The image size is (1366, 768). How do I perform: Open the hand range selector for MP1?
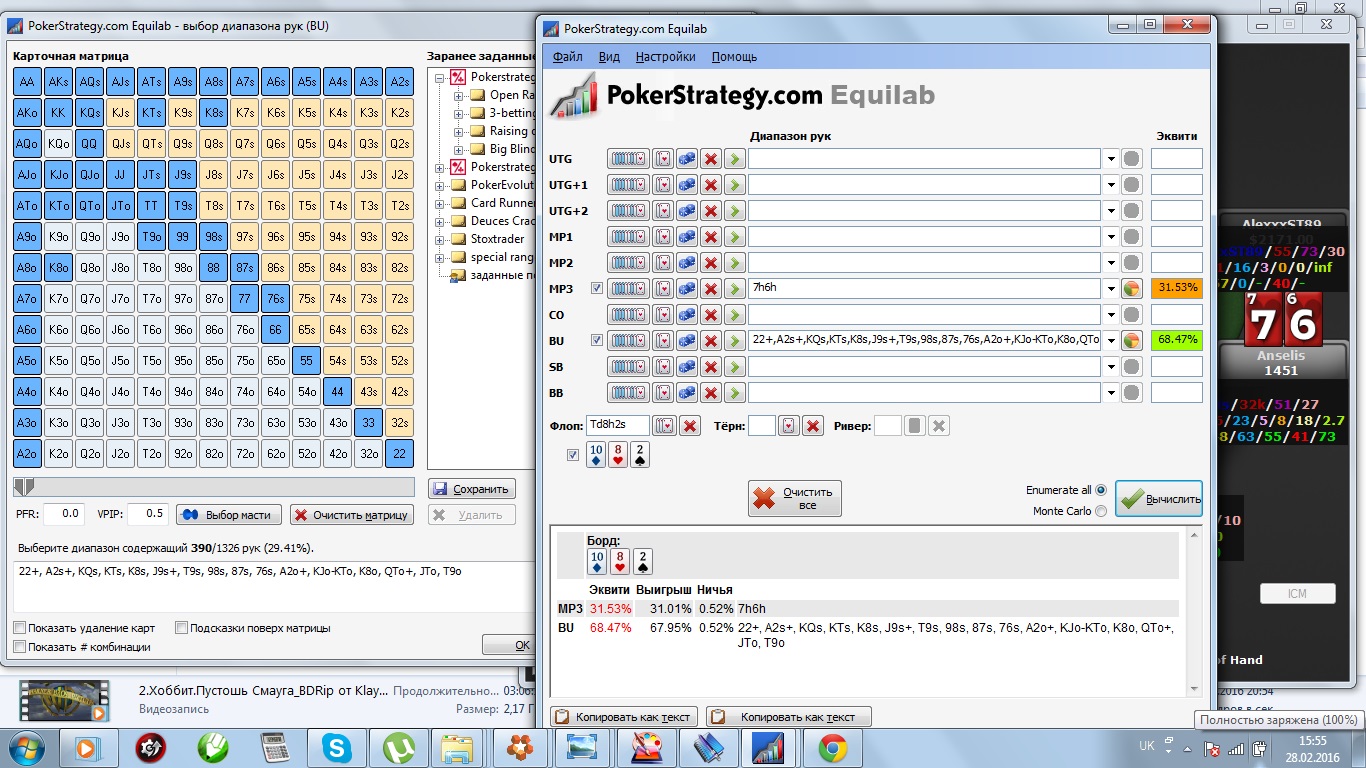pos(628,237)
